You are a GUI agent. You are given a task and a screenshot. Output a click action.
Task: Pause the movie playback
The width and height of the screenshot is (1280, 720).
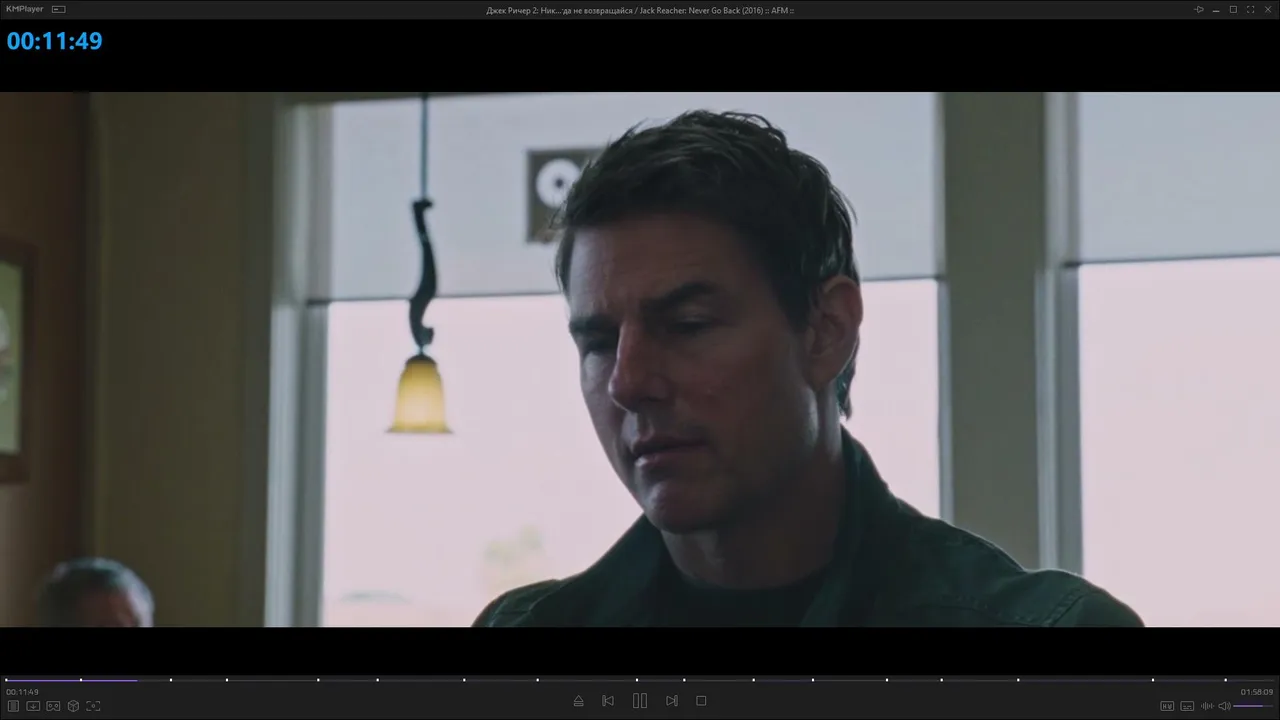[640, 701]
